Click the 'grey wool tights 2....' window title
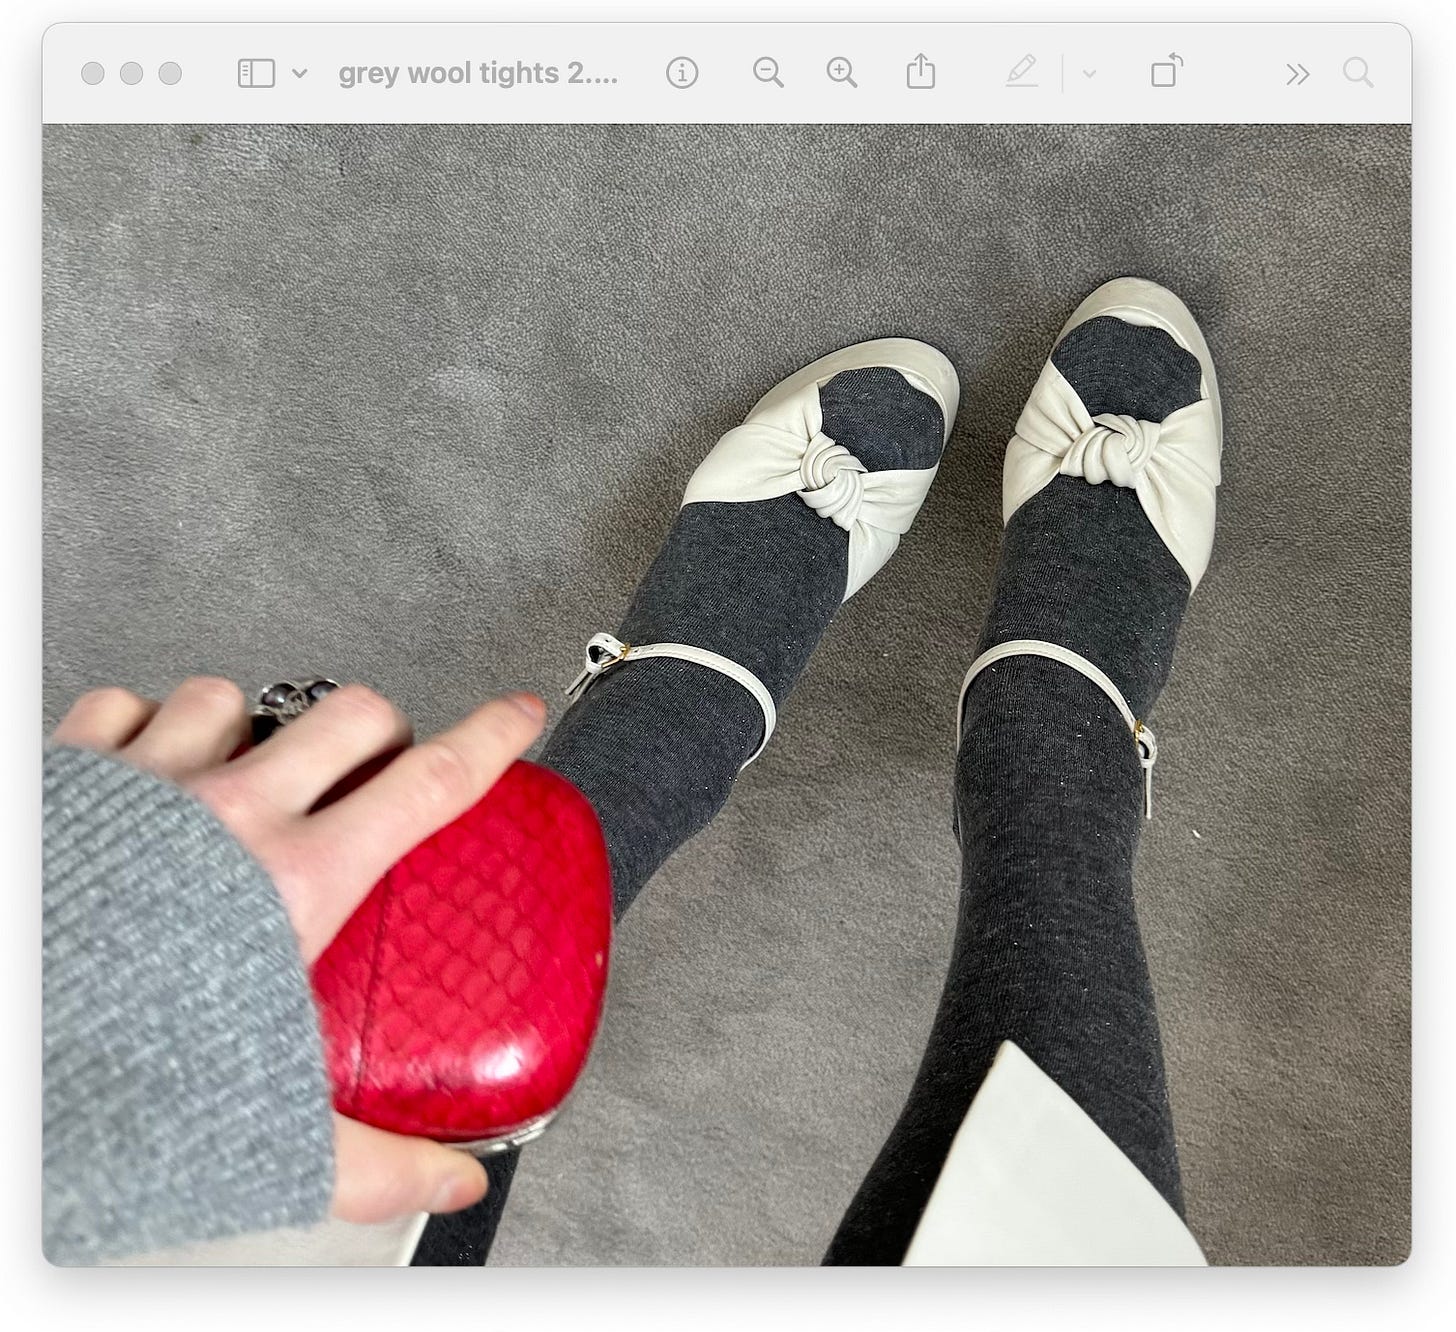 (x=478, y=73)
